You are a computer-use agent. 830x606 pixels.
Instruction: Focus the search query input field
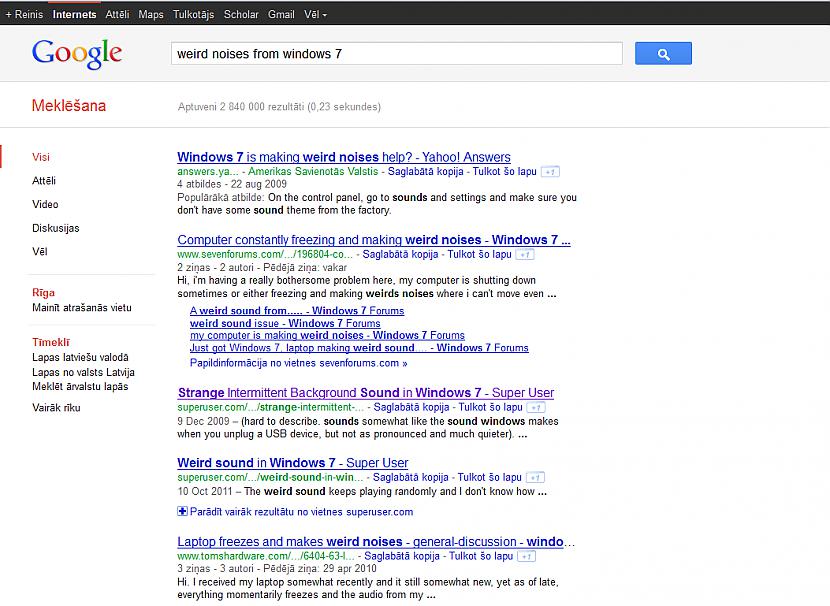click(396, 53)
